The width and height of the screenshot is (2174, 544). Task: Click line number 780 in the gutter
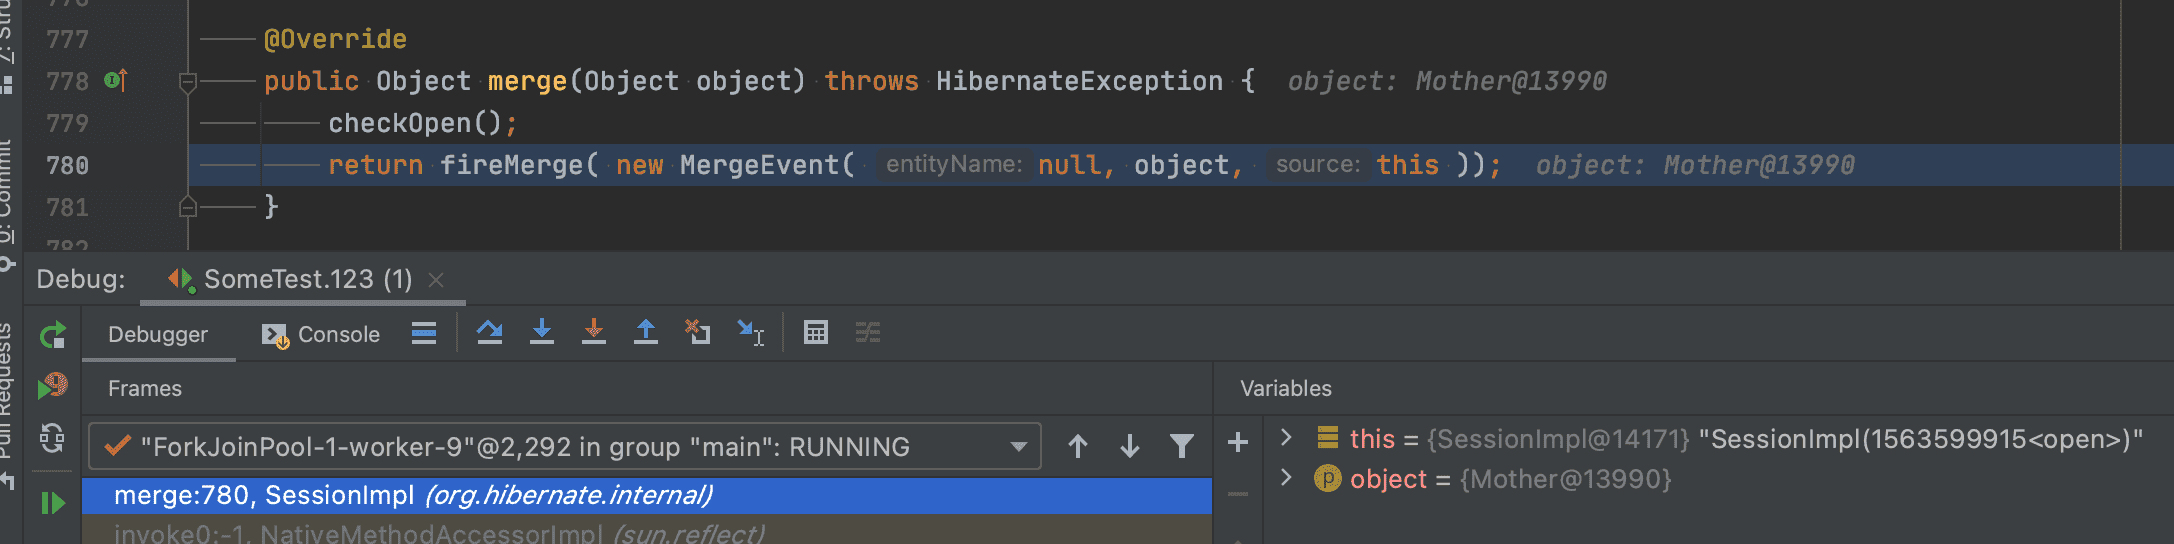coord(67,165)
